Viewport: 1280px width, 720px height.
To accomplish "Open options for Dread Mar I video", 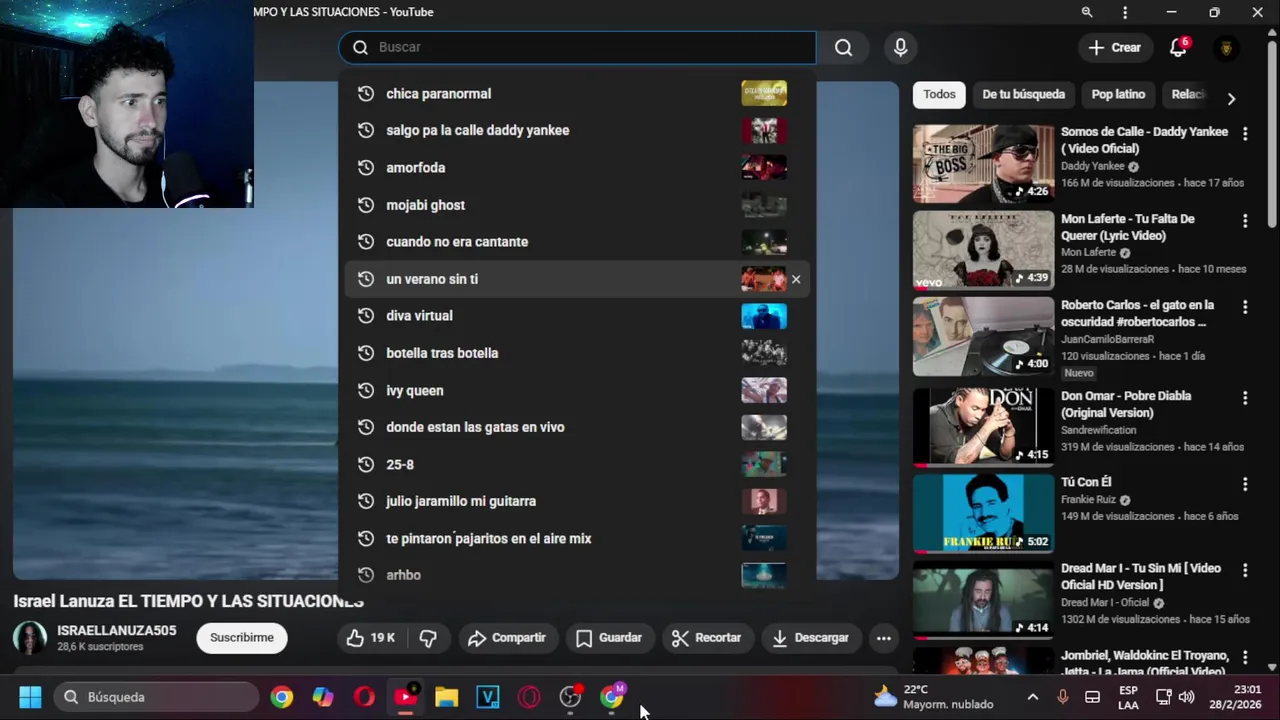I will click(x=1245, y=570).
